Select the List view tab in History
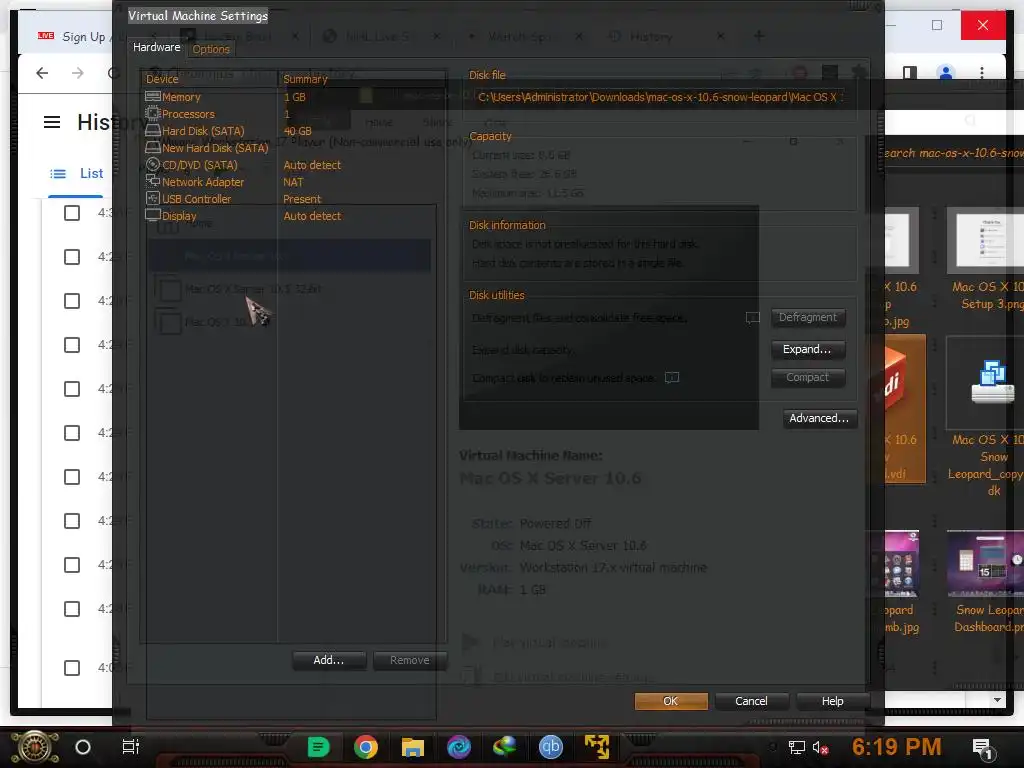1024x768 pixels. [76, 174]
